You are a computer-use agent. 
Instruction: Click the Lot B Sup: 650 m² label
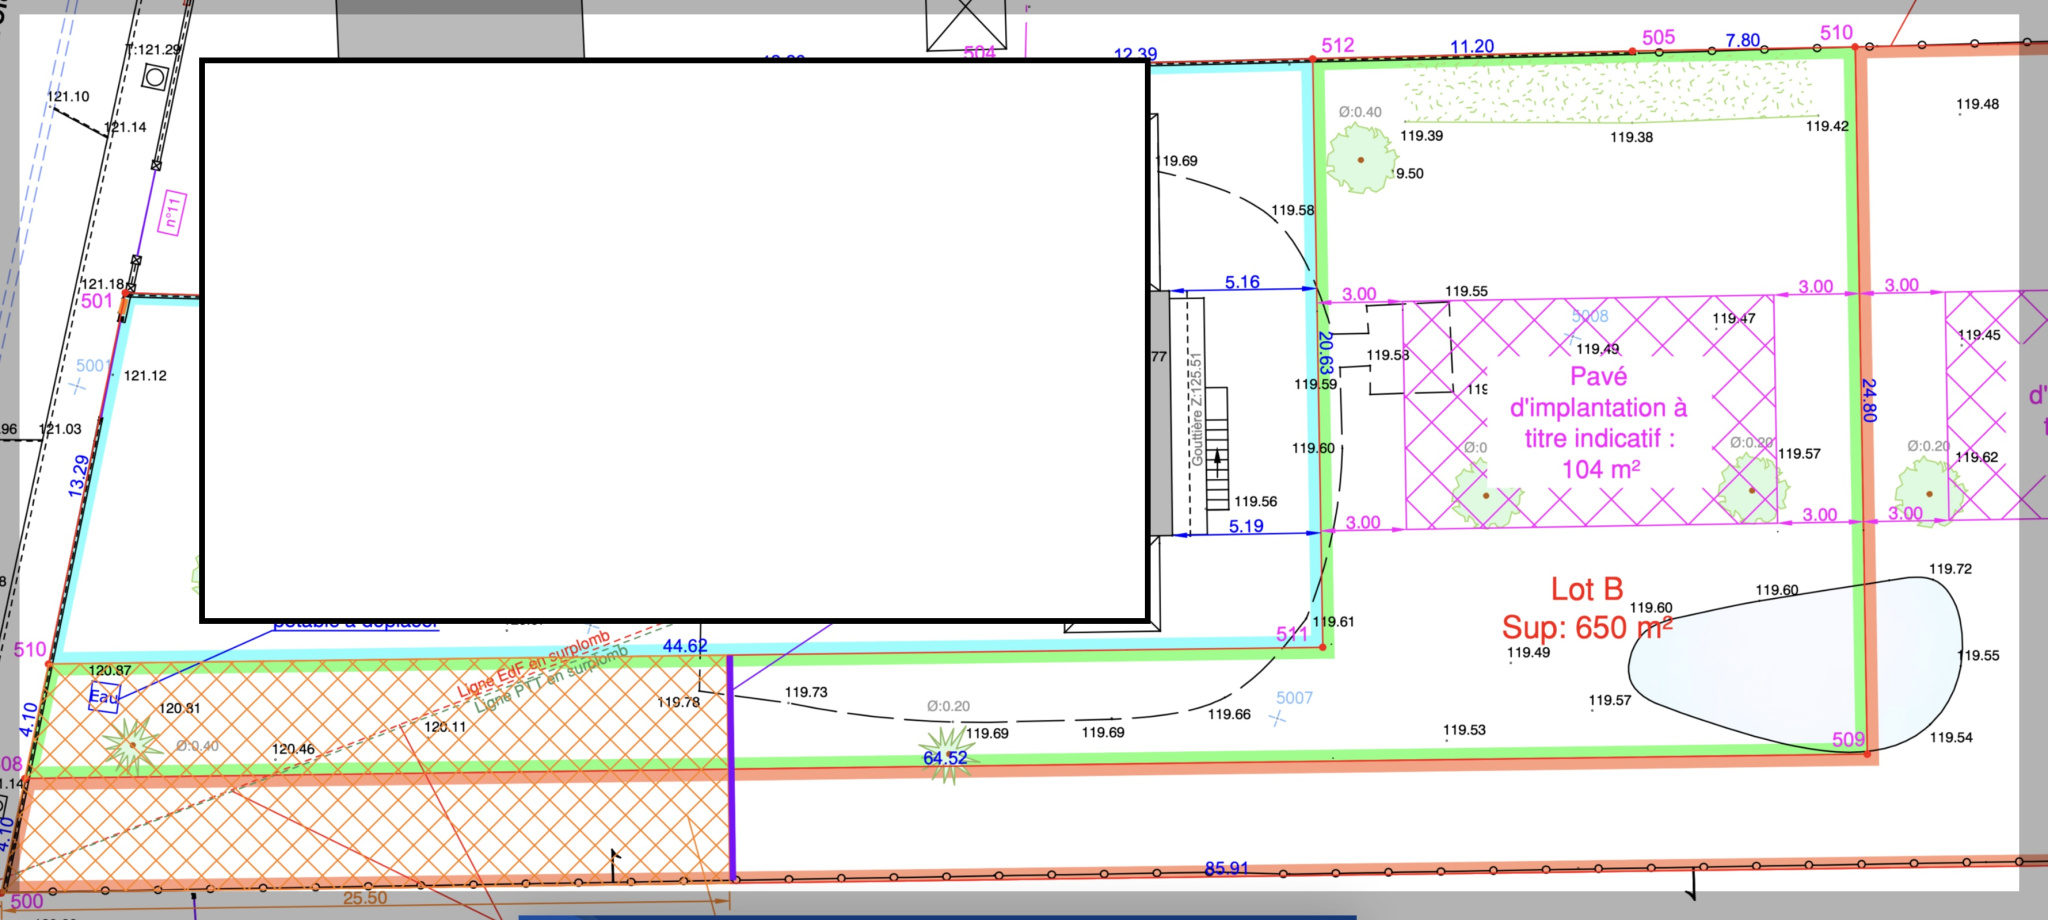[1586, 609]
